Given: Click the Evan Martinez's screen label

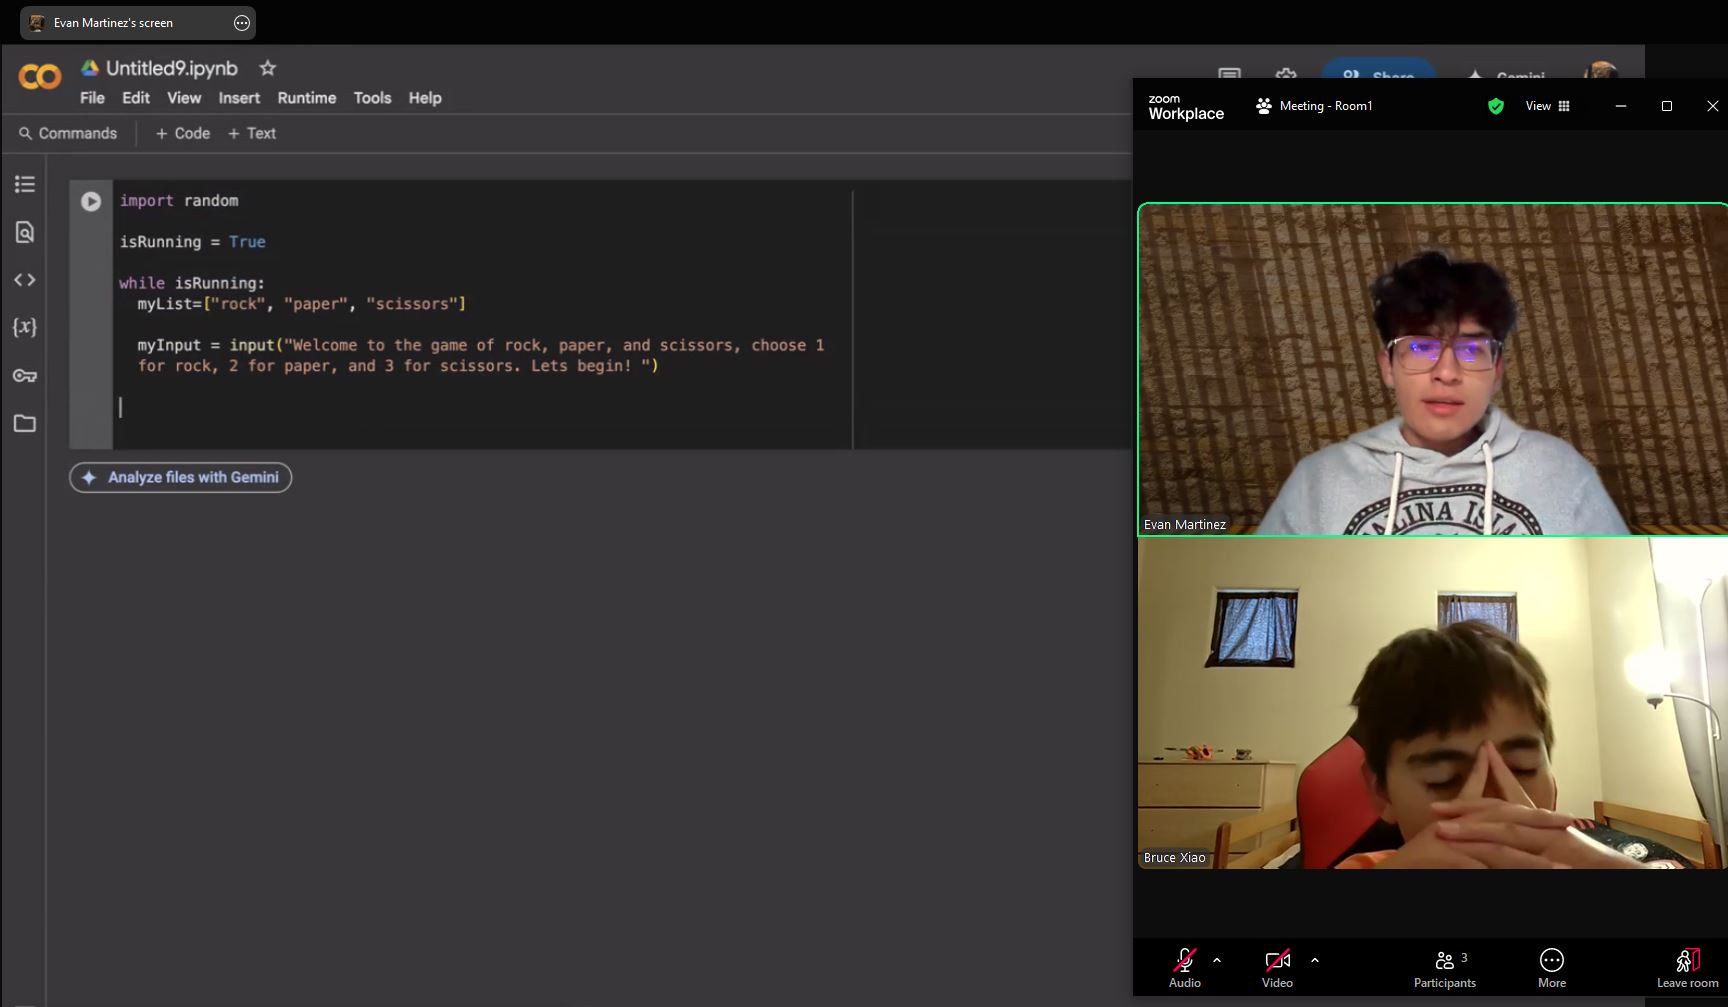Looking at the screenshot, I should point(113,23).
